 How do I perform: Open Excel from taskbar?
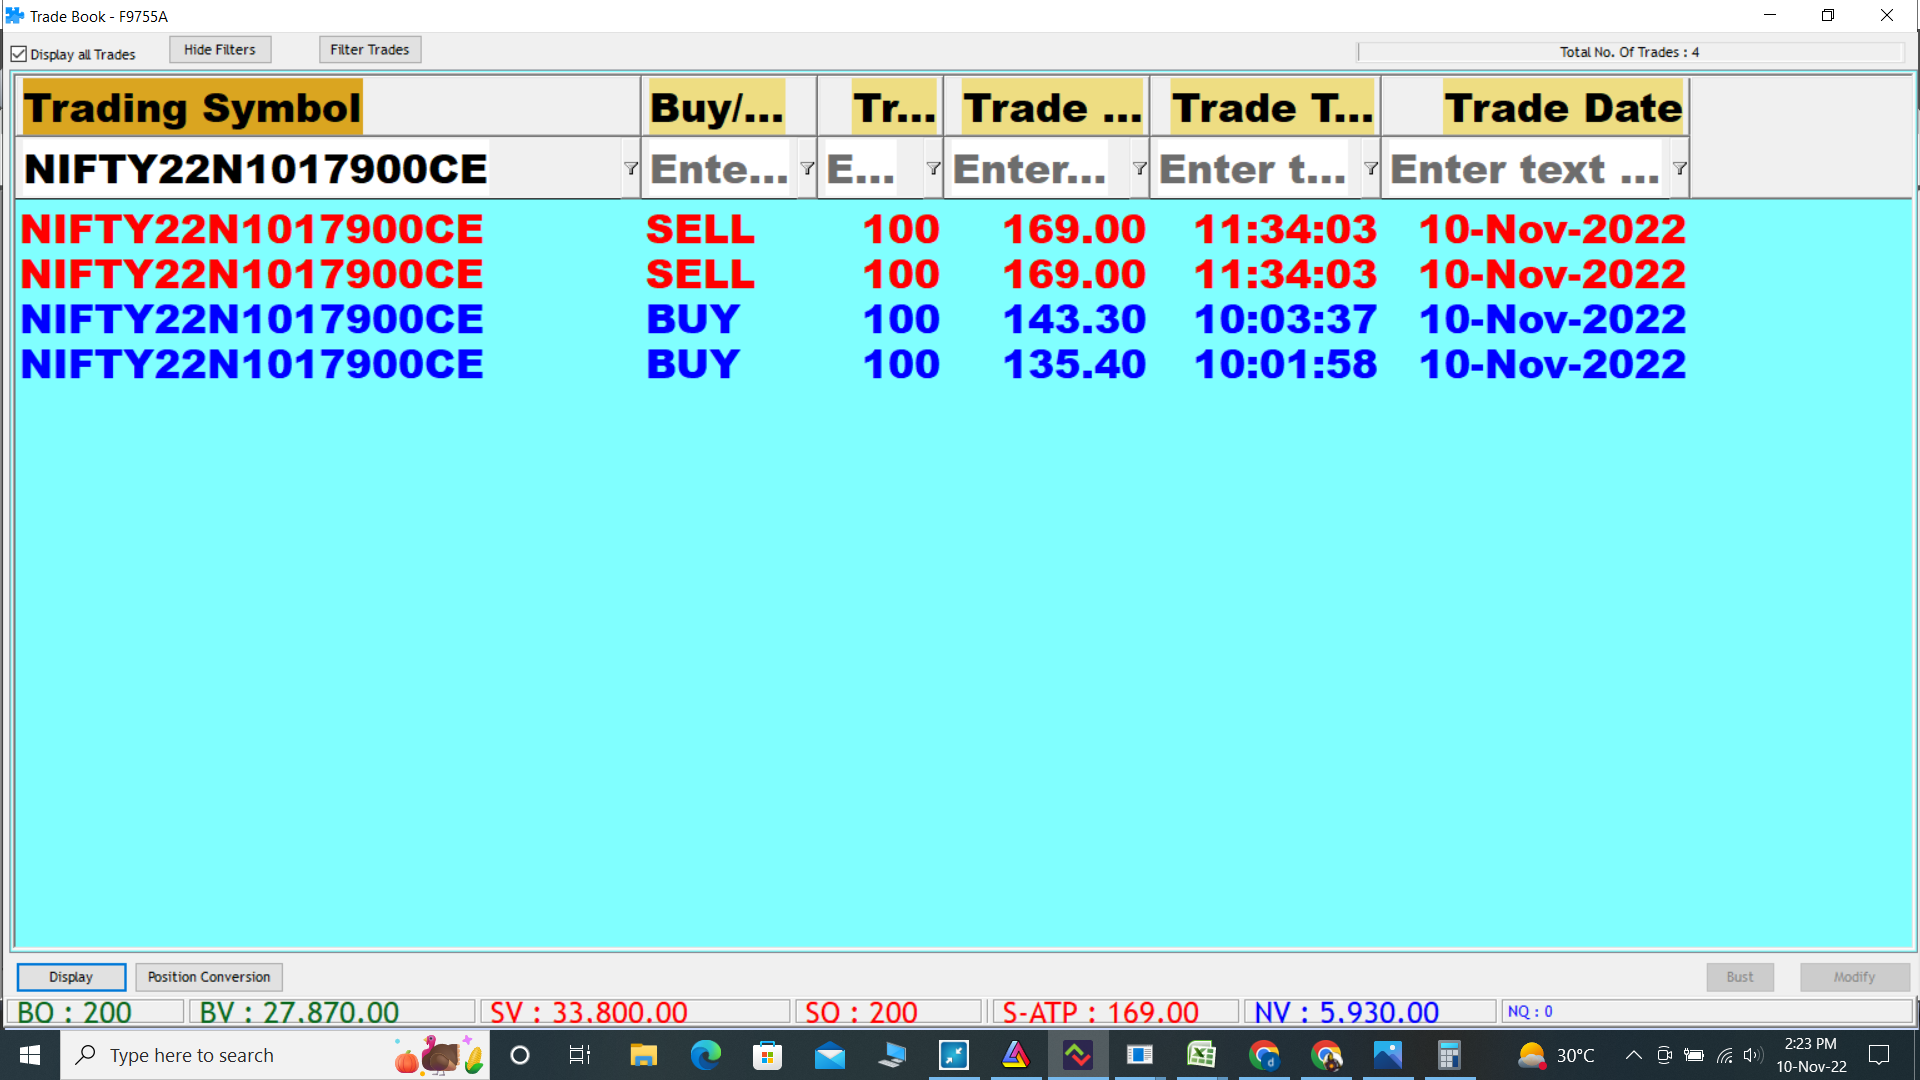(1201, 1055)
